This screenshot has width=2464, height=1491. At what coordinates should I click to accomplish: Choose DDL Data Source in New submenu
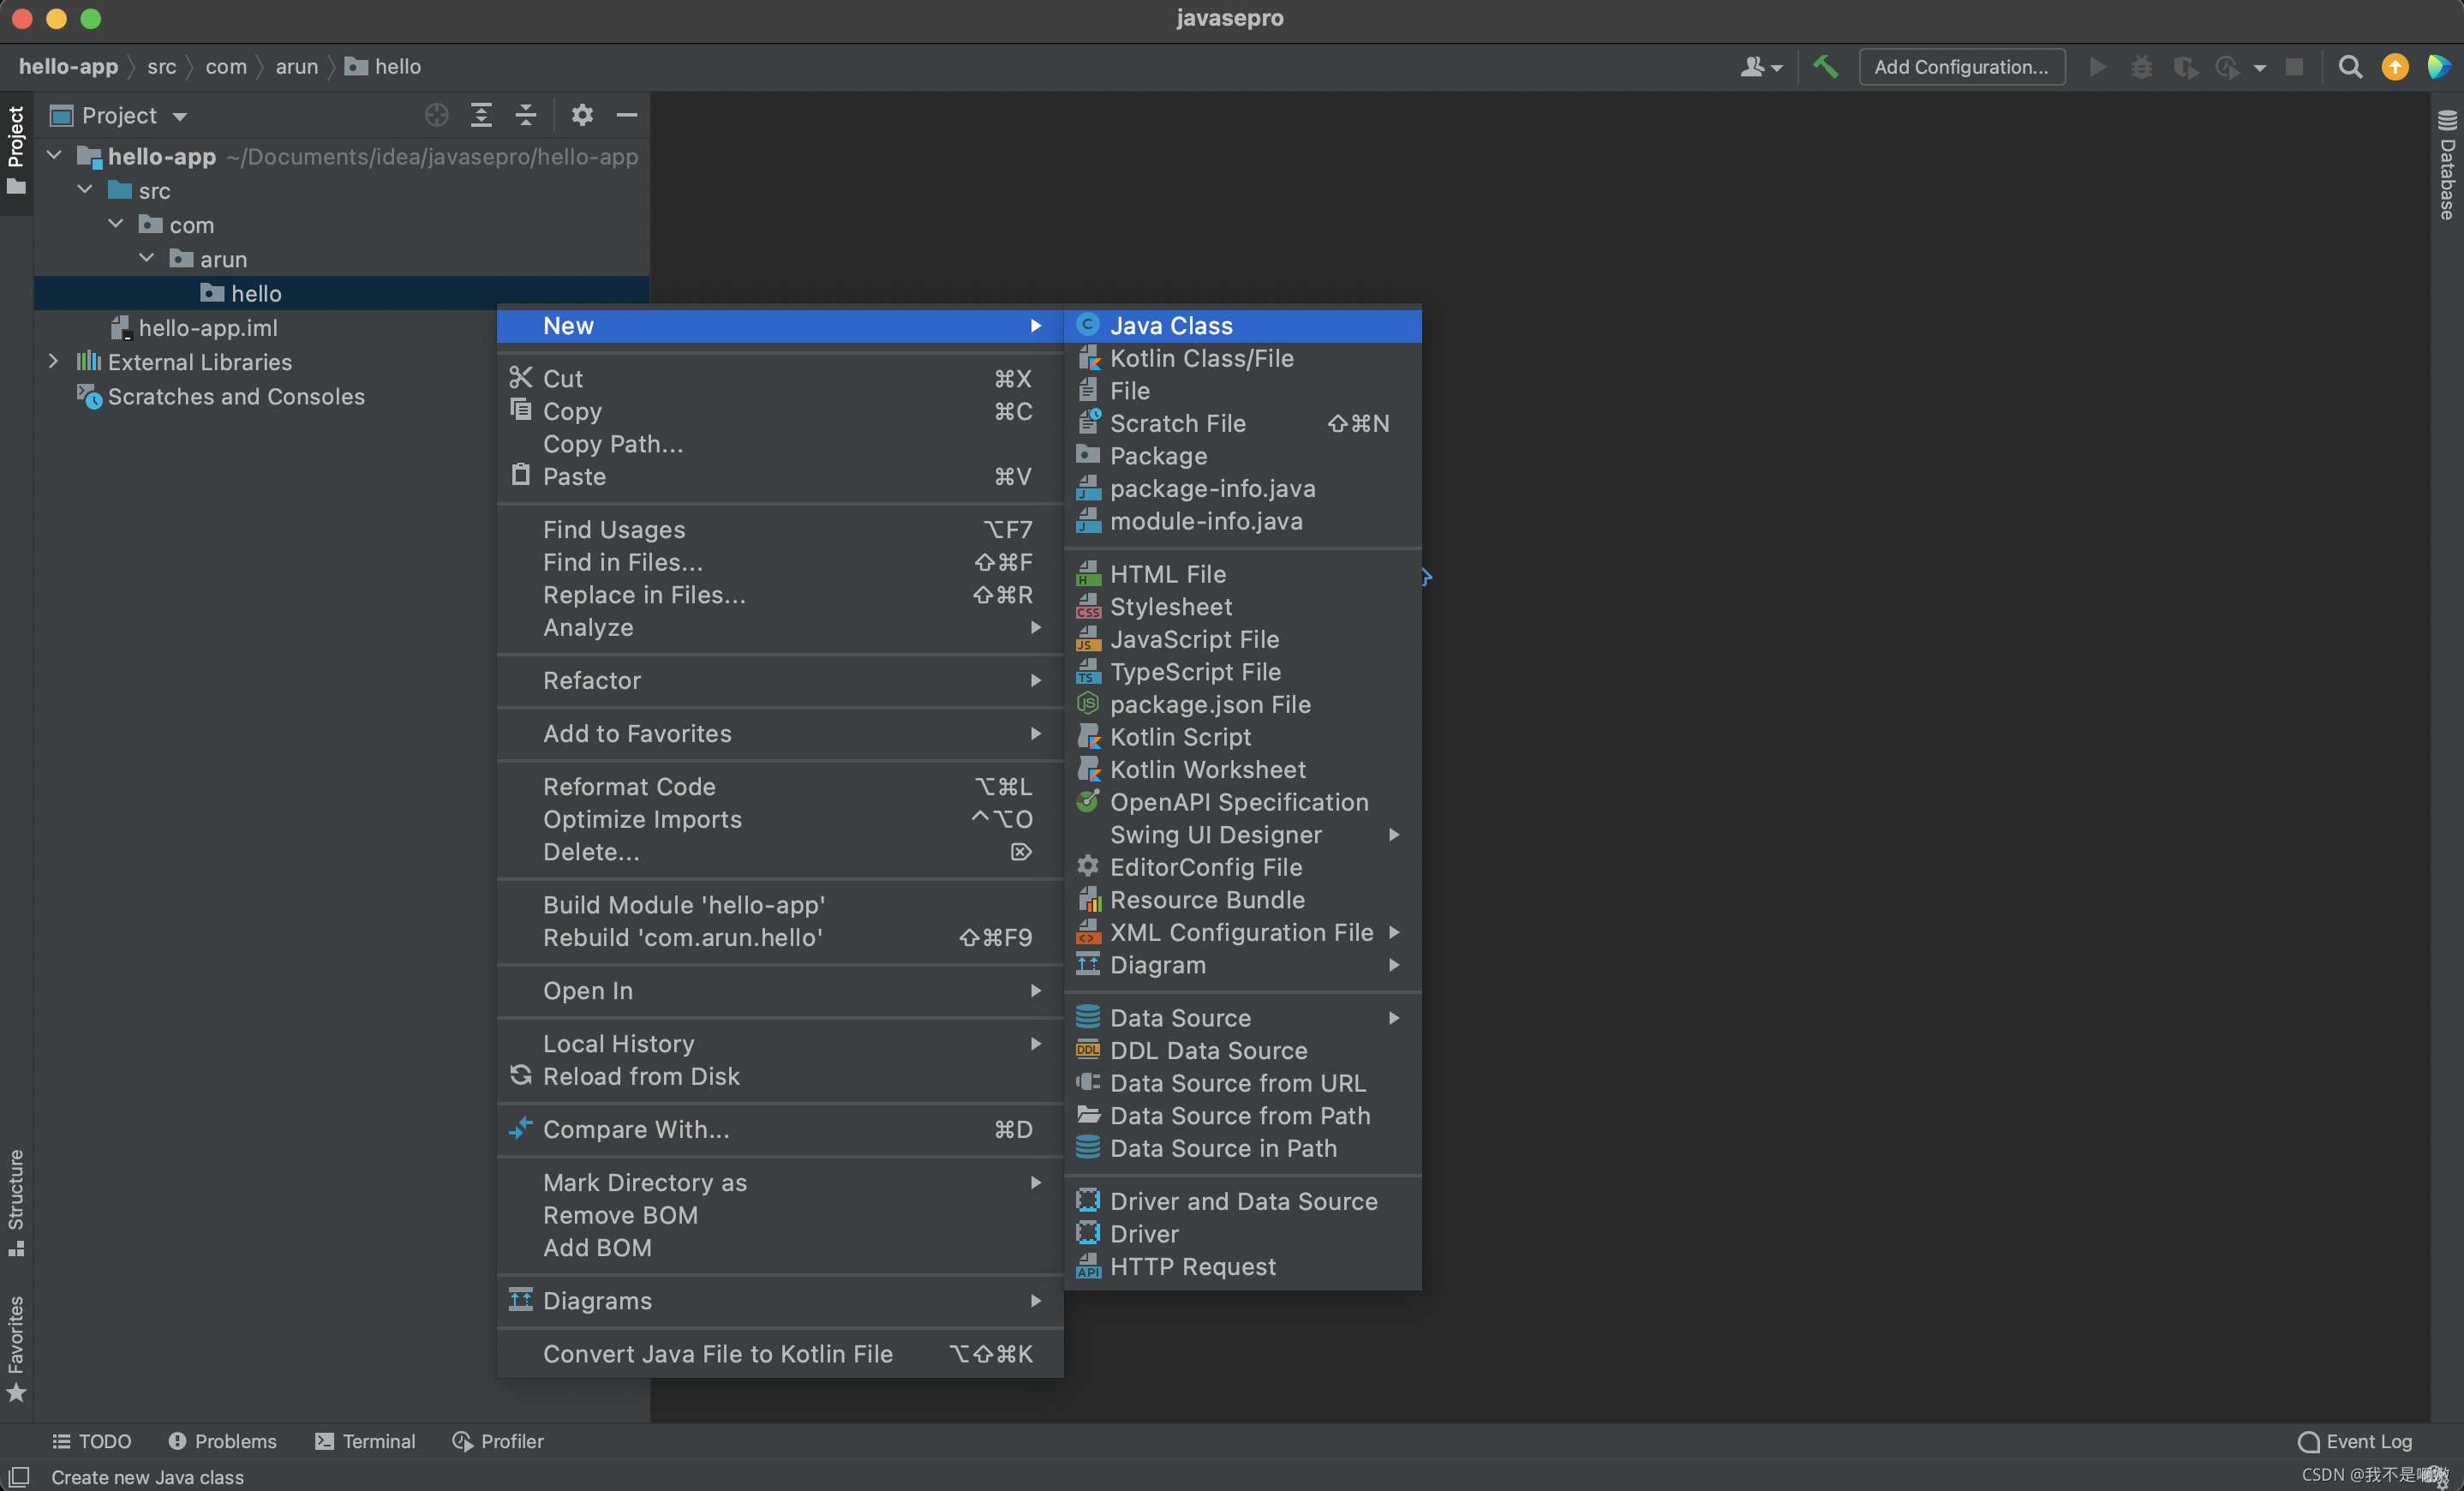click(1242, 1050)
